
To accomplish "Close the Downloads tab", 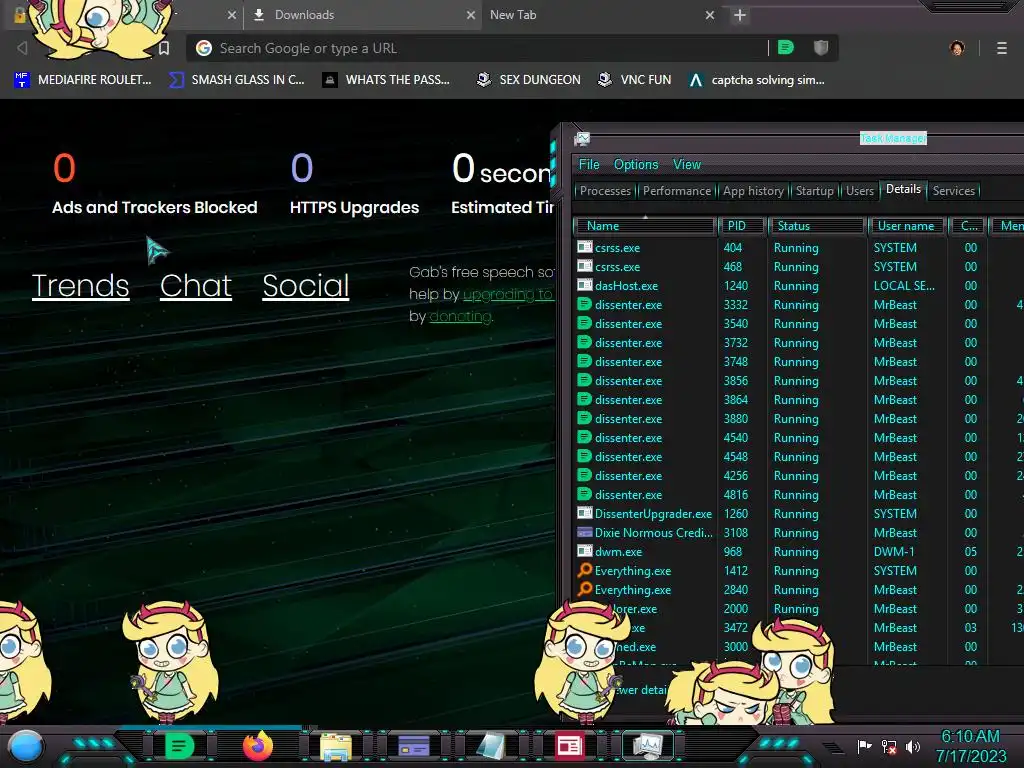I will click(x=471, y=15).
